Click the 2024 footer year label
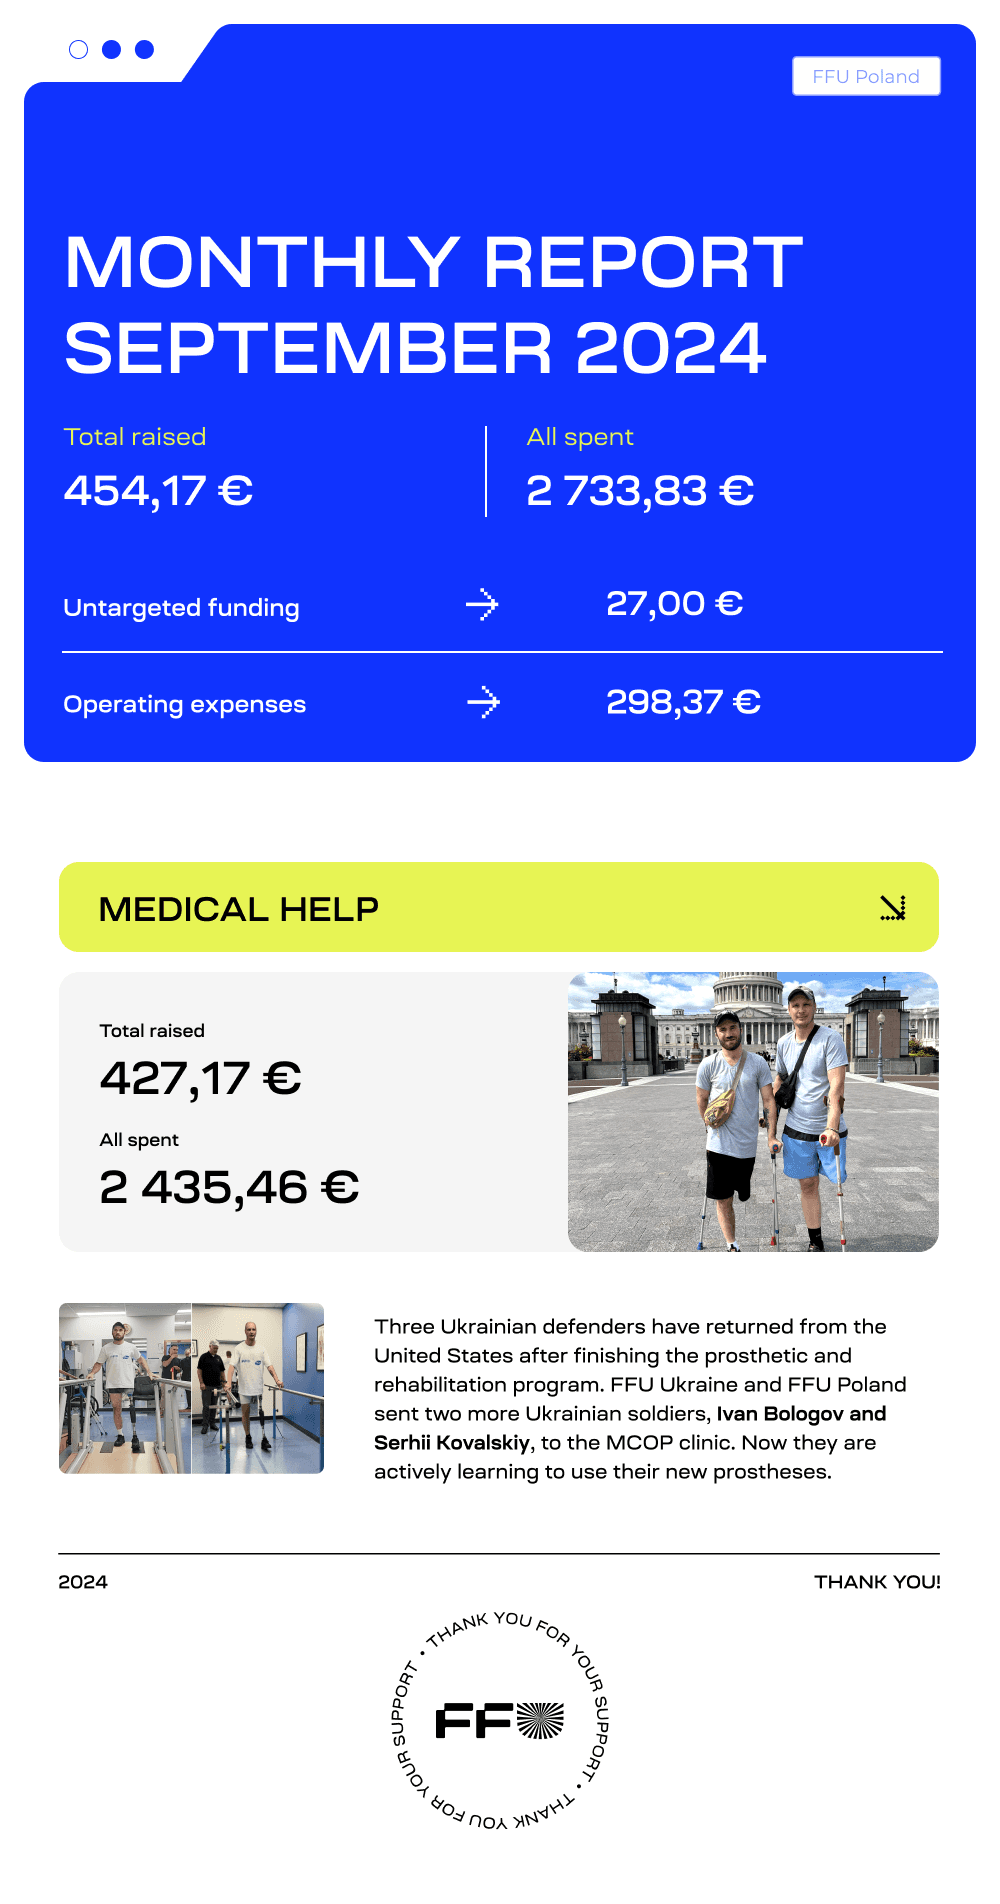Image resolution: width=1000 pixels, height=1904 pixels. point(83,1582)
